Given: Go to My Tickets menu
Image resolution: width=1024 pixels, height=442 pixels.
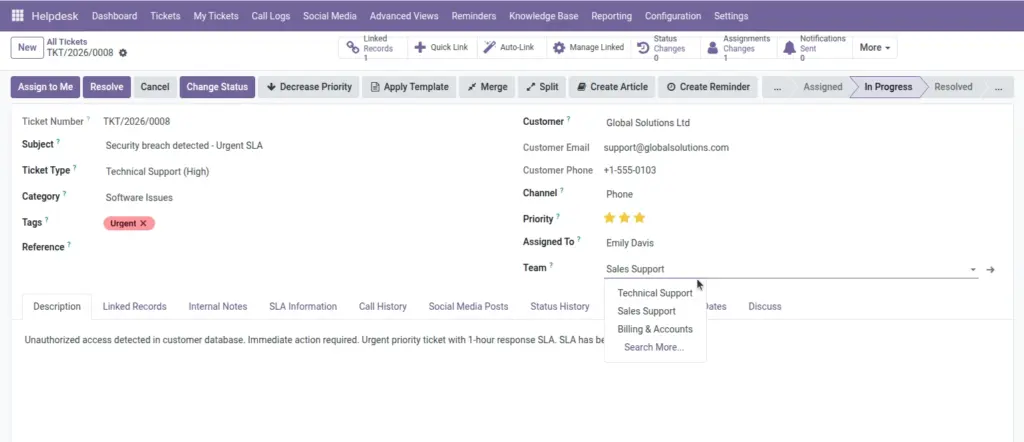Looking at the screenshot, I should (x=216, y=16).
